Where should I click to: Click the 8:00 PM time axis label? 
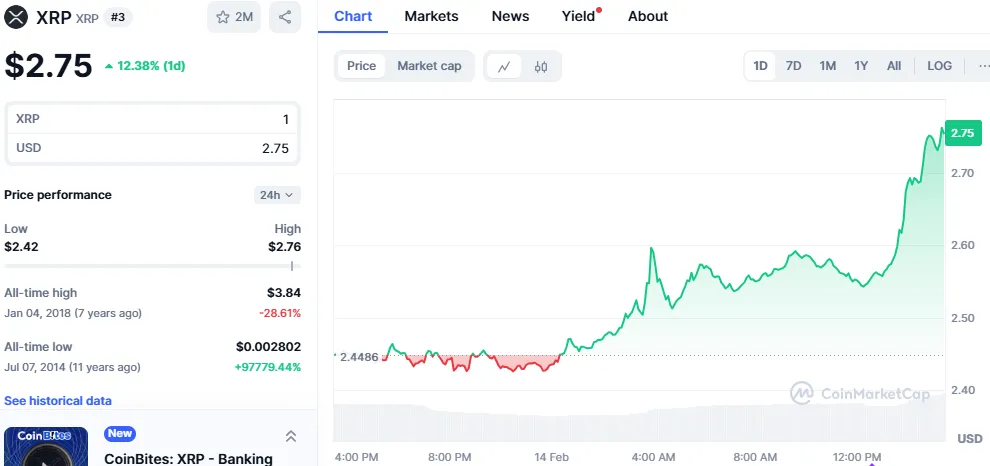[x=450, y=457]
